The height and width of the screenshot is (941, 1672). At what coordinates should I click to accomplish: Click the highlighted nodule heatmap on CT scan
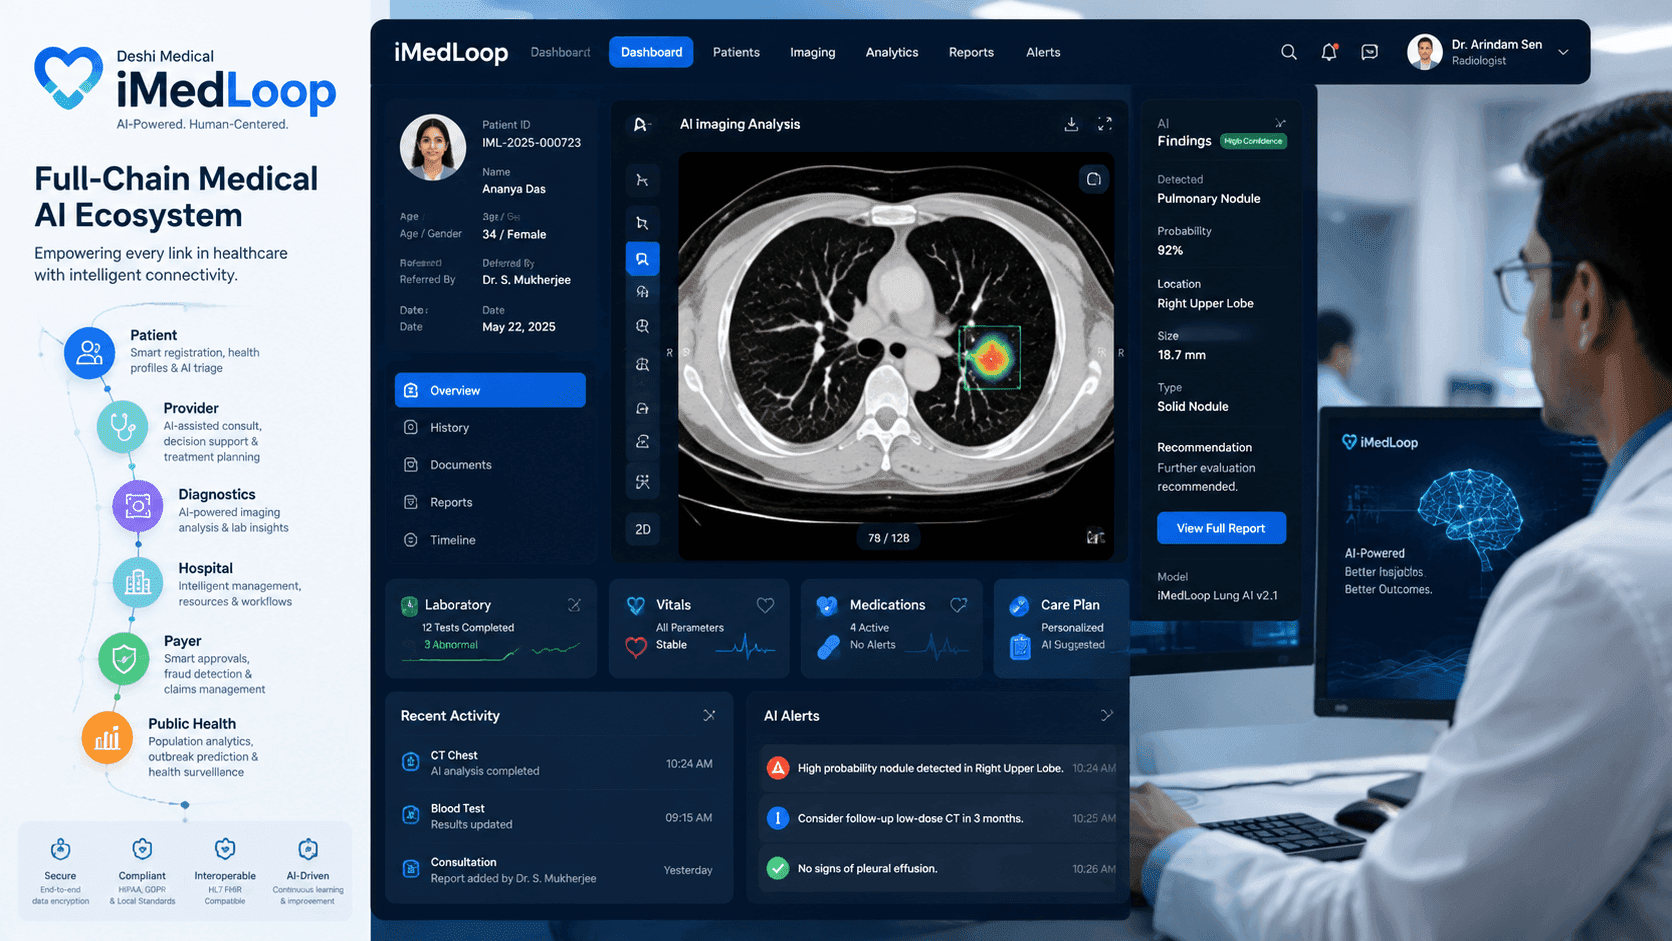[x=990, y=357]
